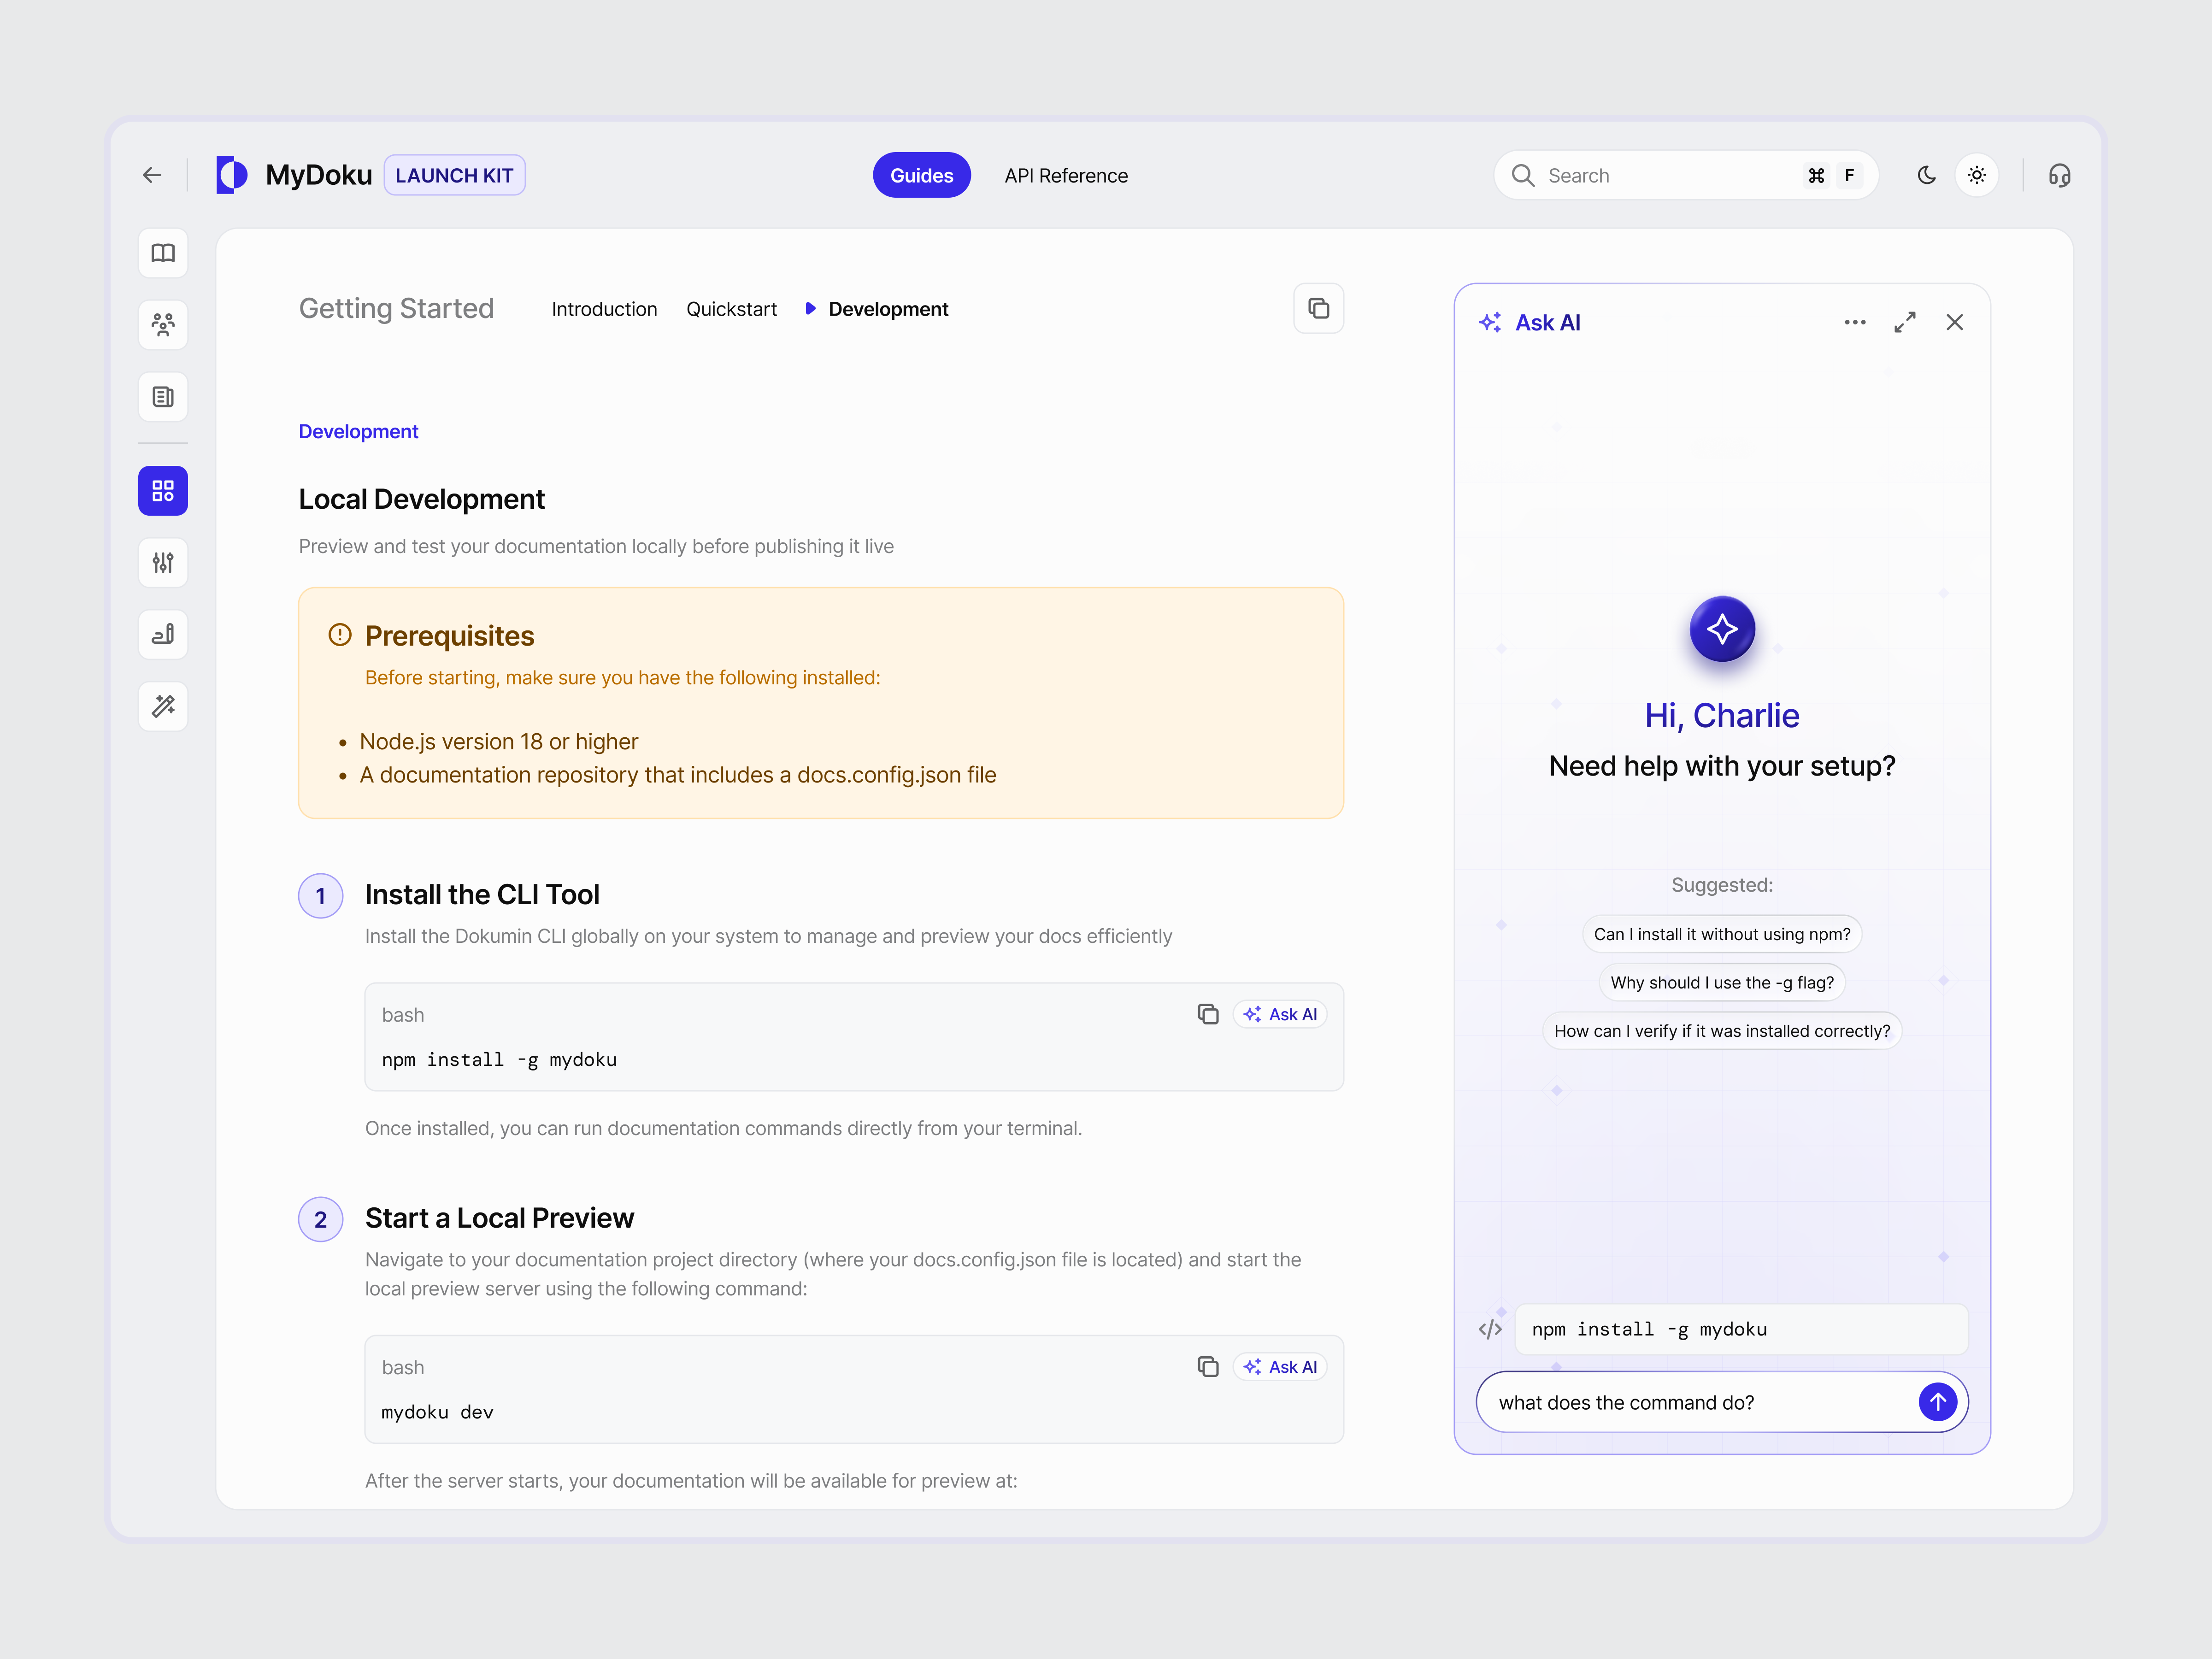Enable light mode using the sun icon
The image size is (2212, 1659).
click(1977, 174)
